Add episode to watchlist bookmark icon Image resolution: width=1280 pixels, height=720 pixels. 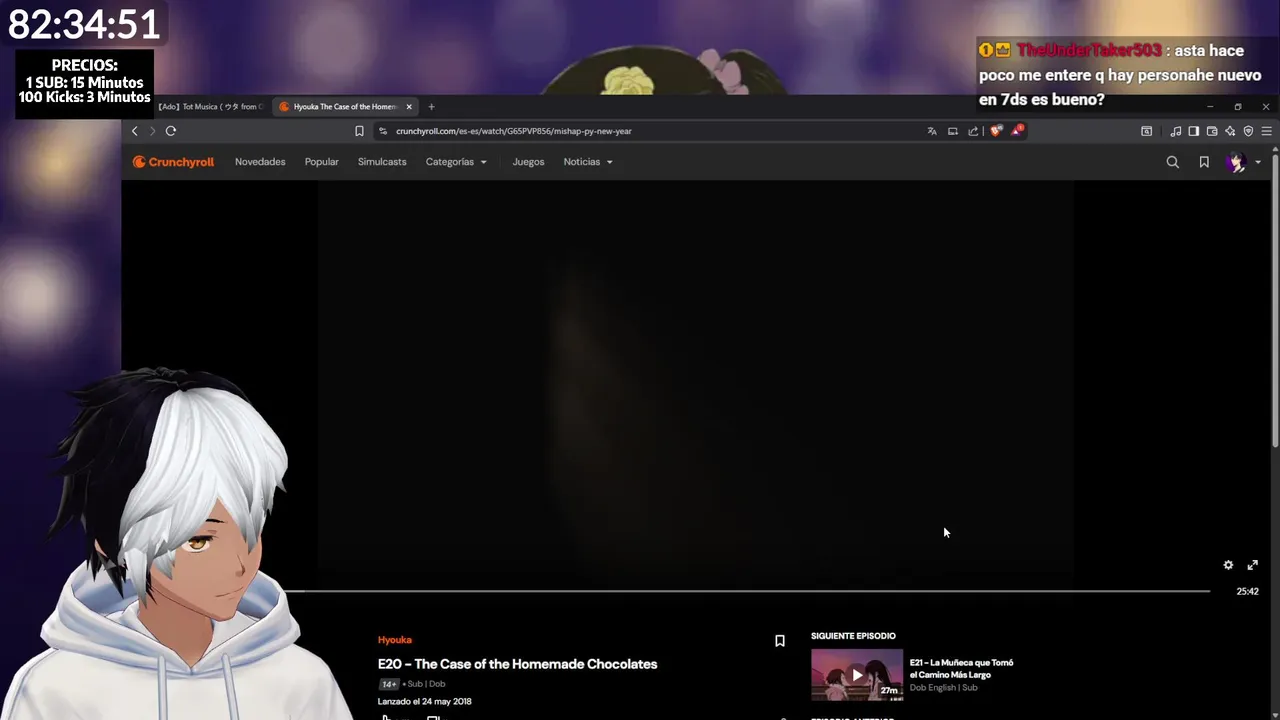(x=780, y=641)
